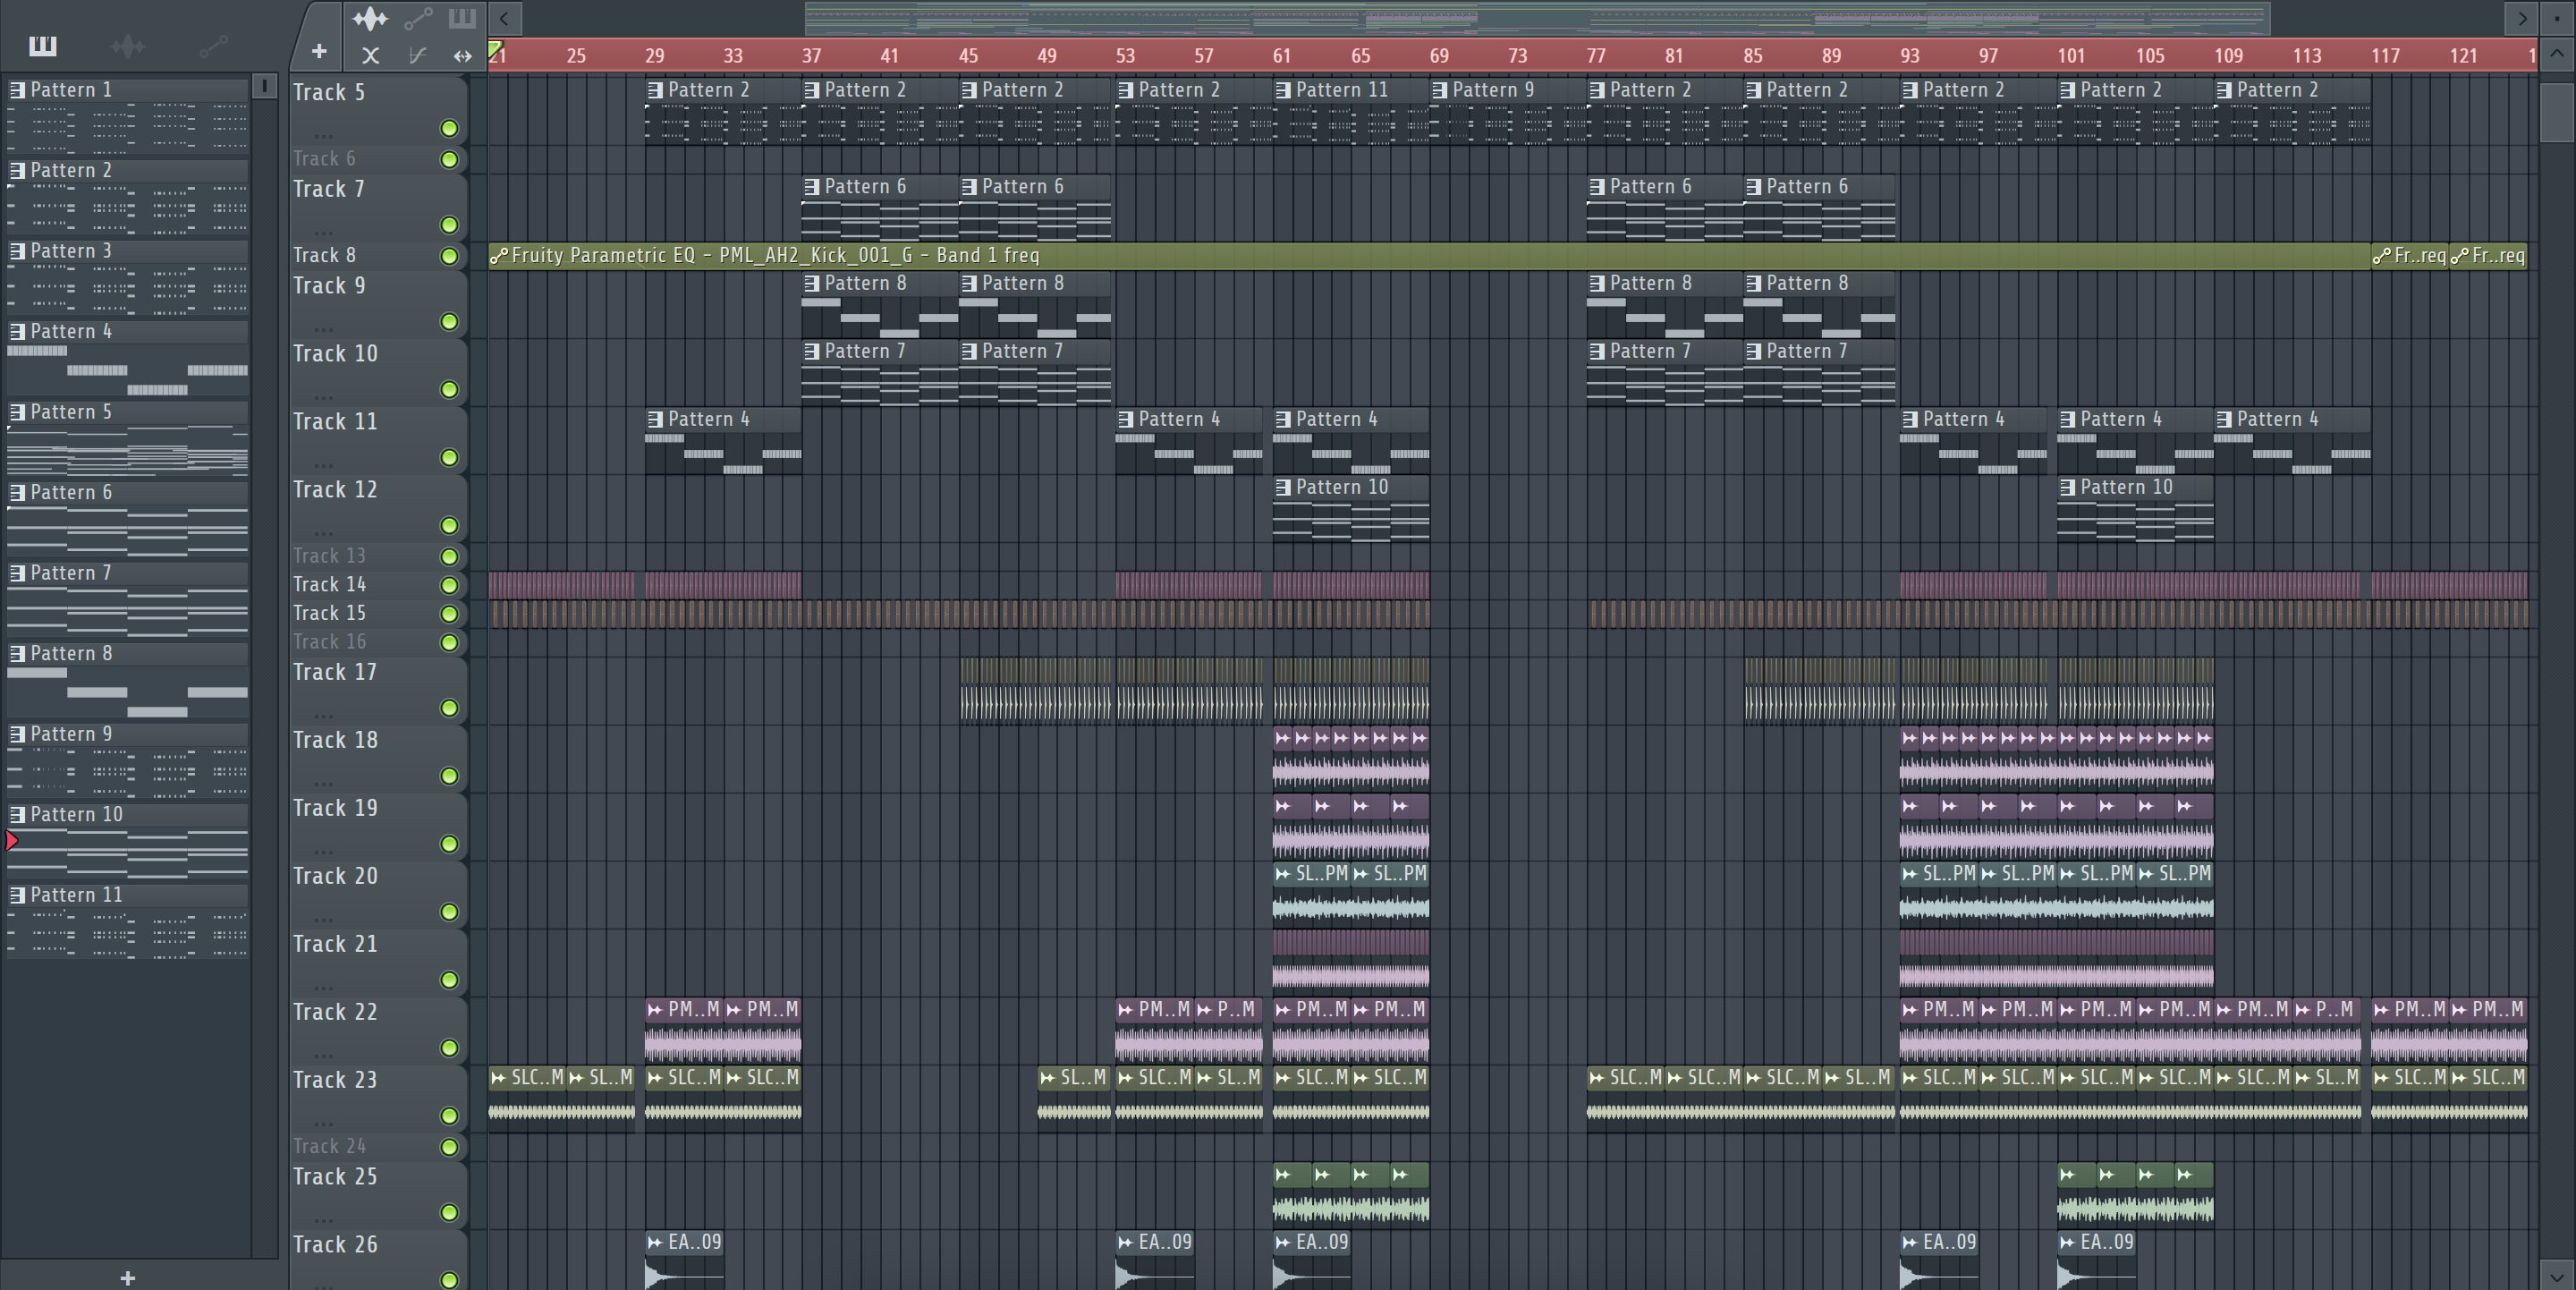Click the pattern picker vertical scrollbar handle
The width and height of the screenshot is (2576, 1290).
pos(264,86)
